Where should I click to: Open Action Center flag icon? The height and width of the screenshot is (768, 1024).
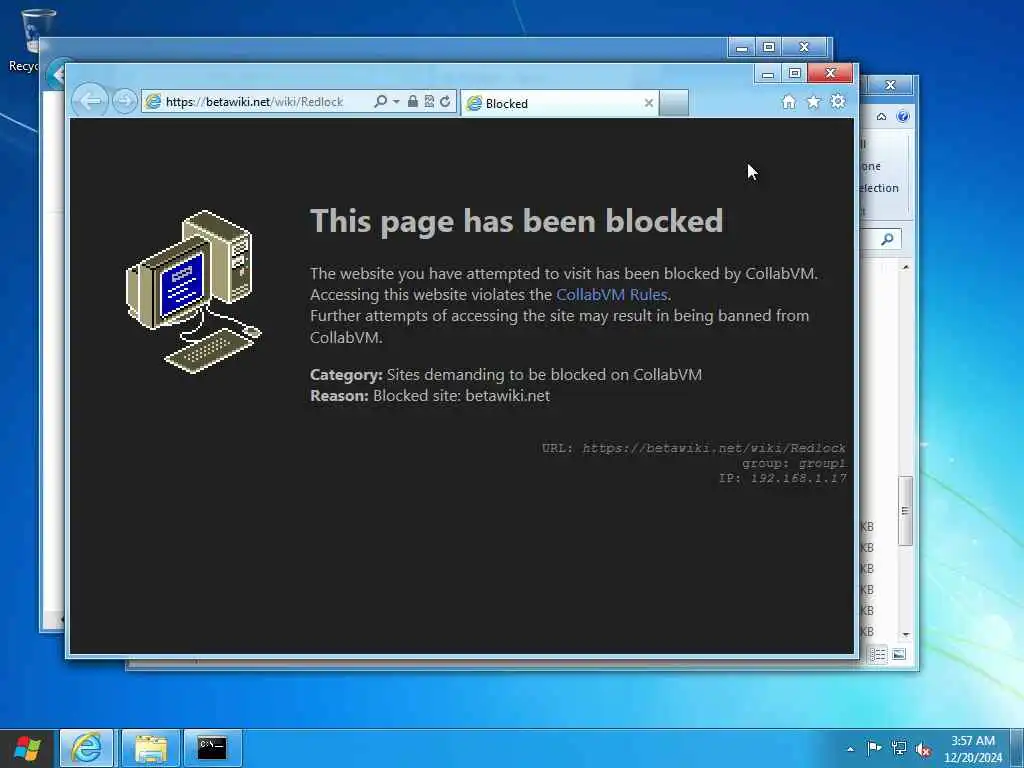(874, 748)
